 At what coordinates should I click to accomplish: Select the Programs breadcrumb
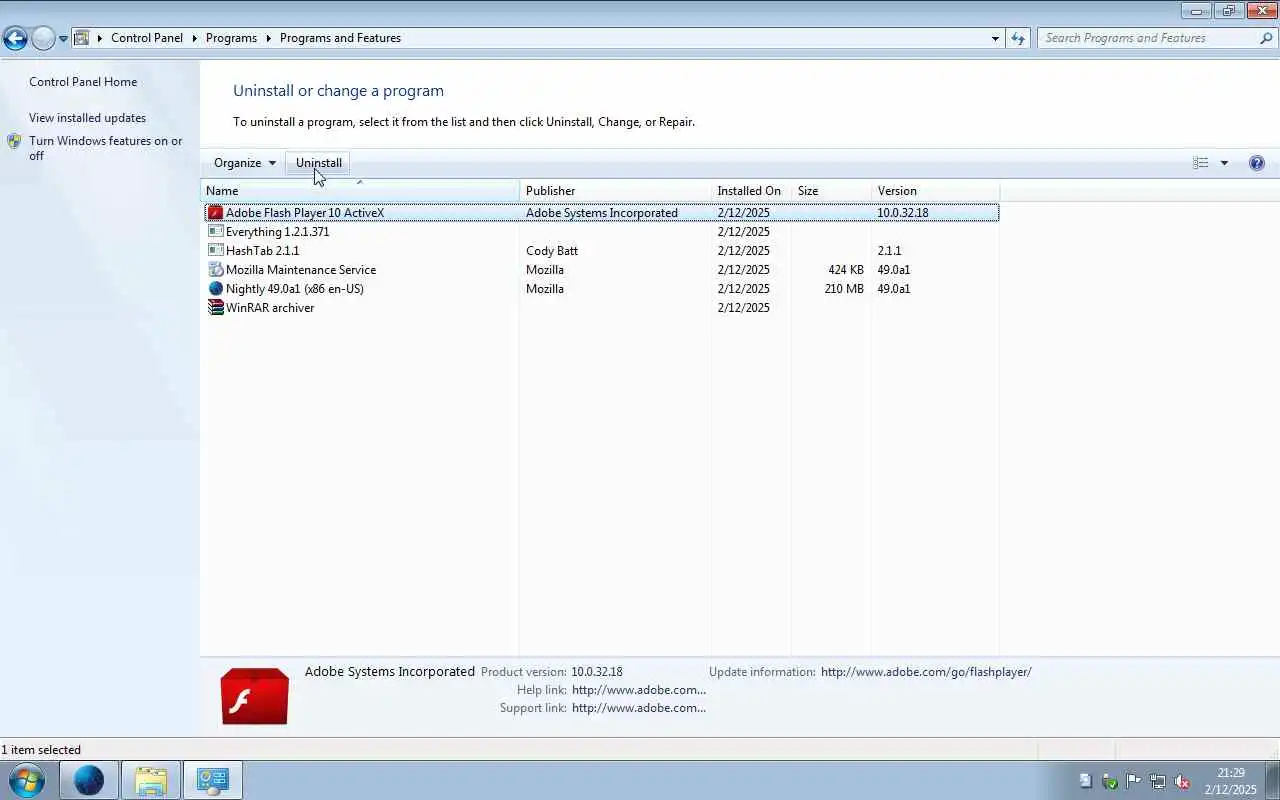tap(231, 38)
